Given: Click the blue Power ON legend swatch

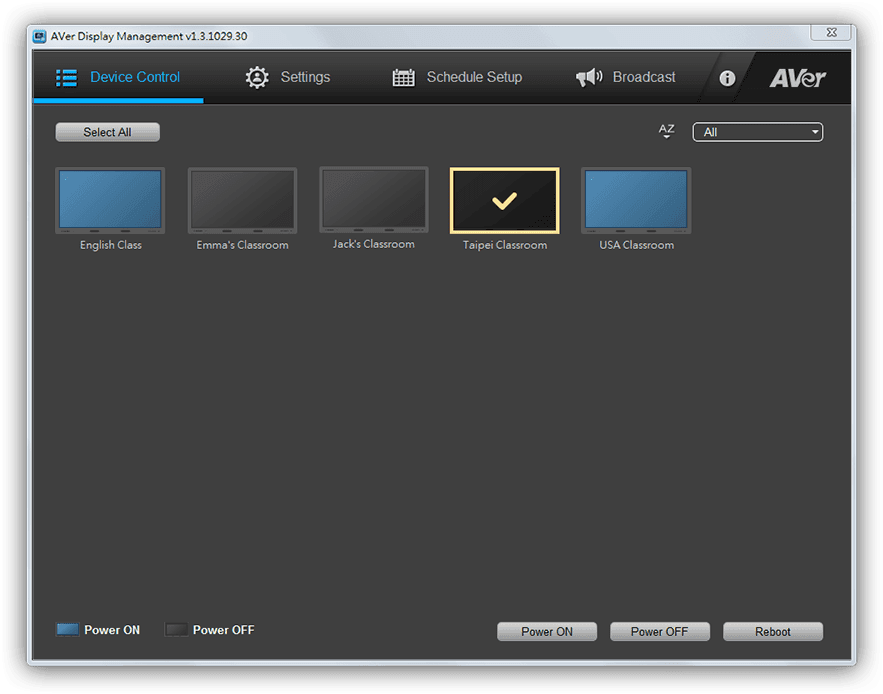Looking at the screenshot, I should [68, 630].
